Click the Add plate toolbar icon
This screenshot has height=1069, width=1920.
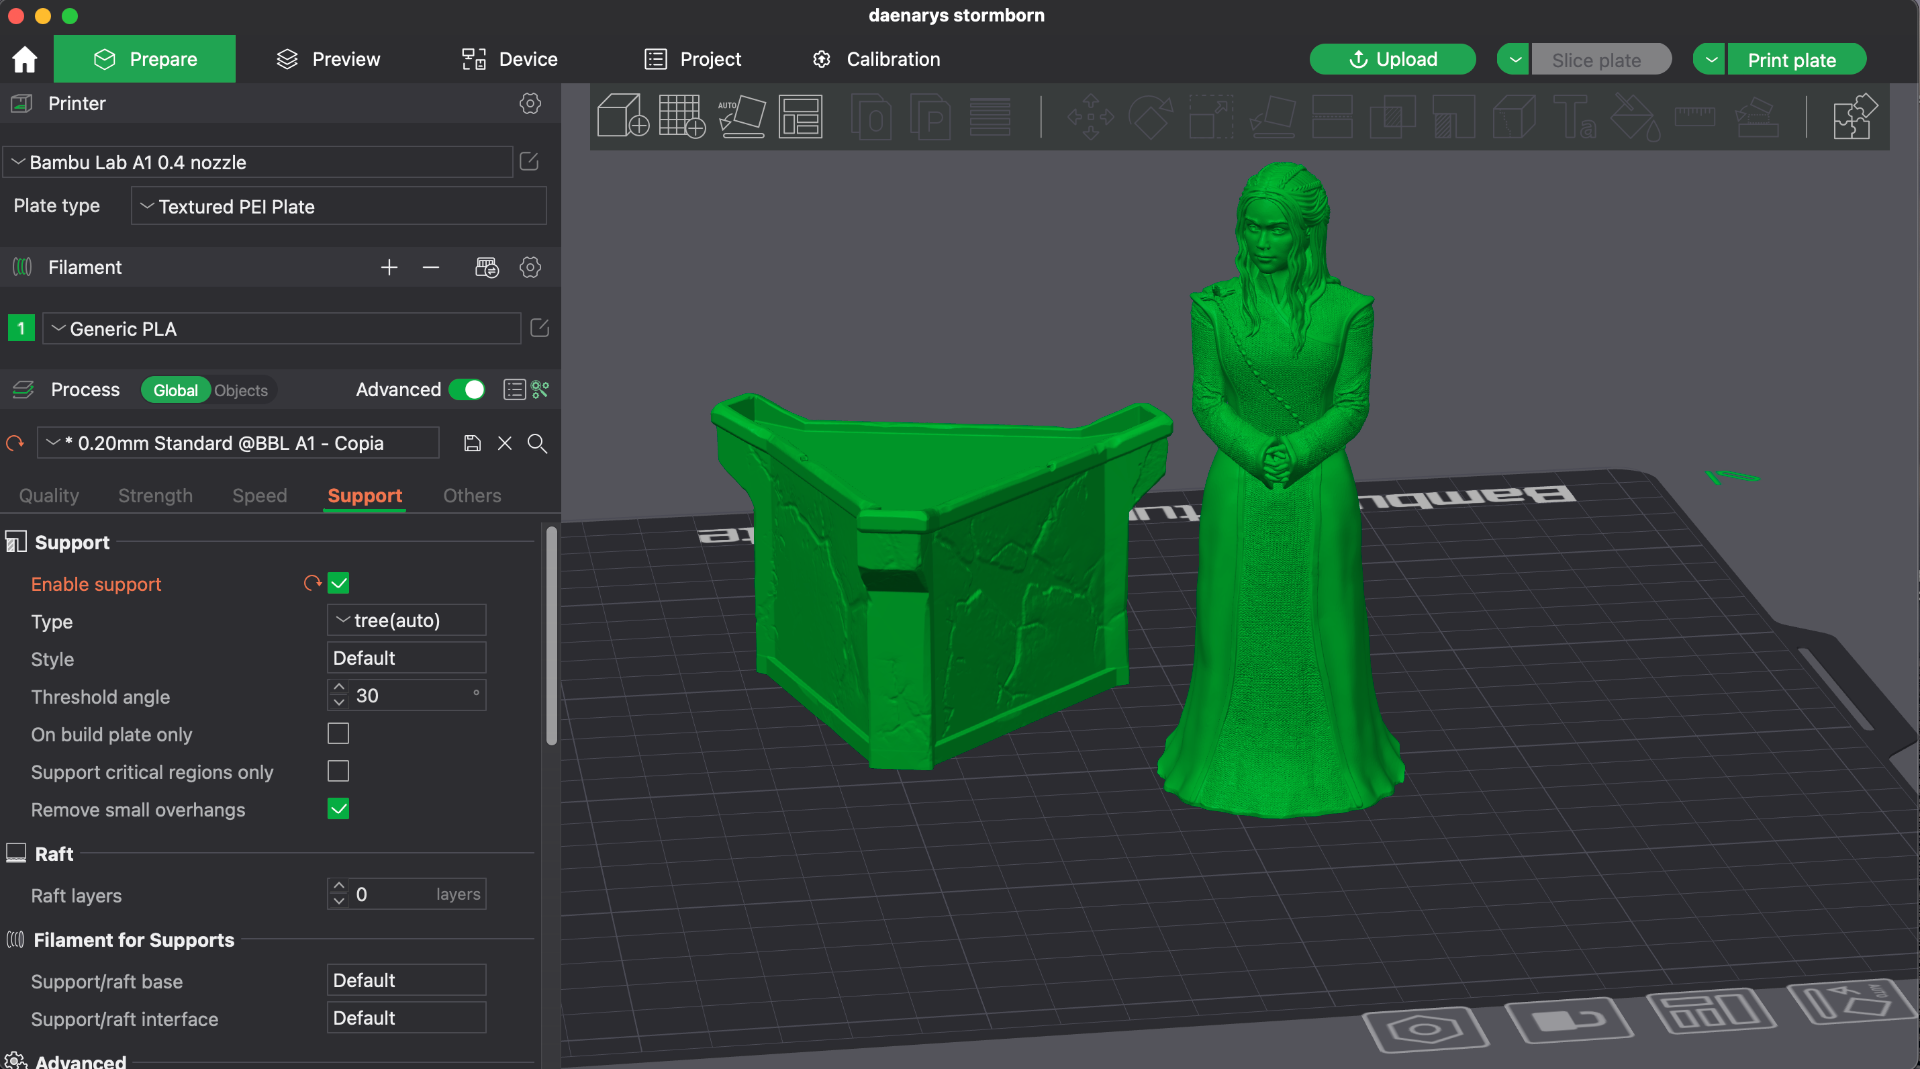click(x=682, y=116)
